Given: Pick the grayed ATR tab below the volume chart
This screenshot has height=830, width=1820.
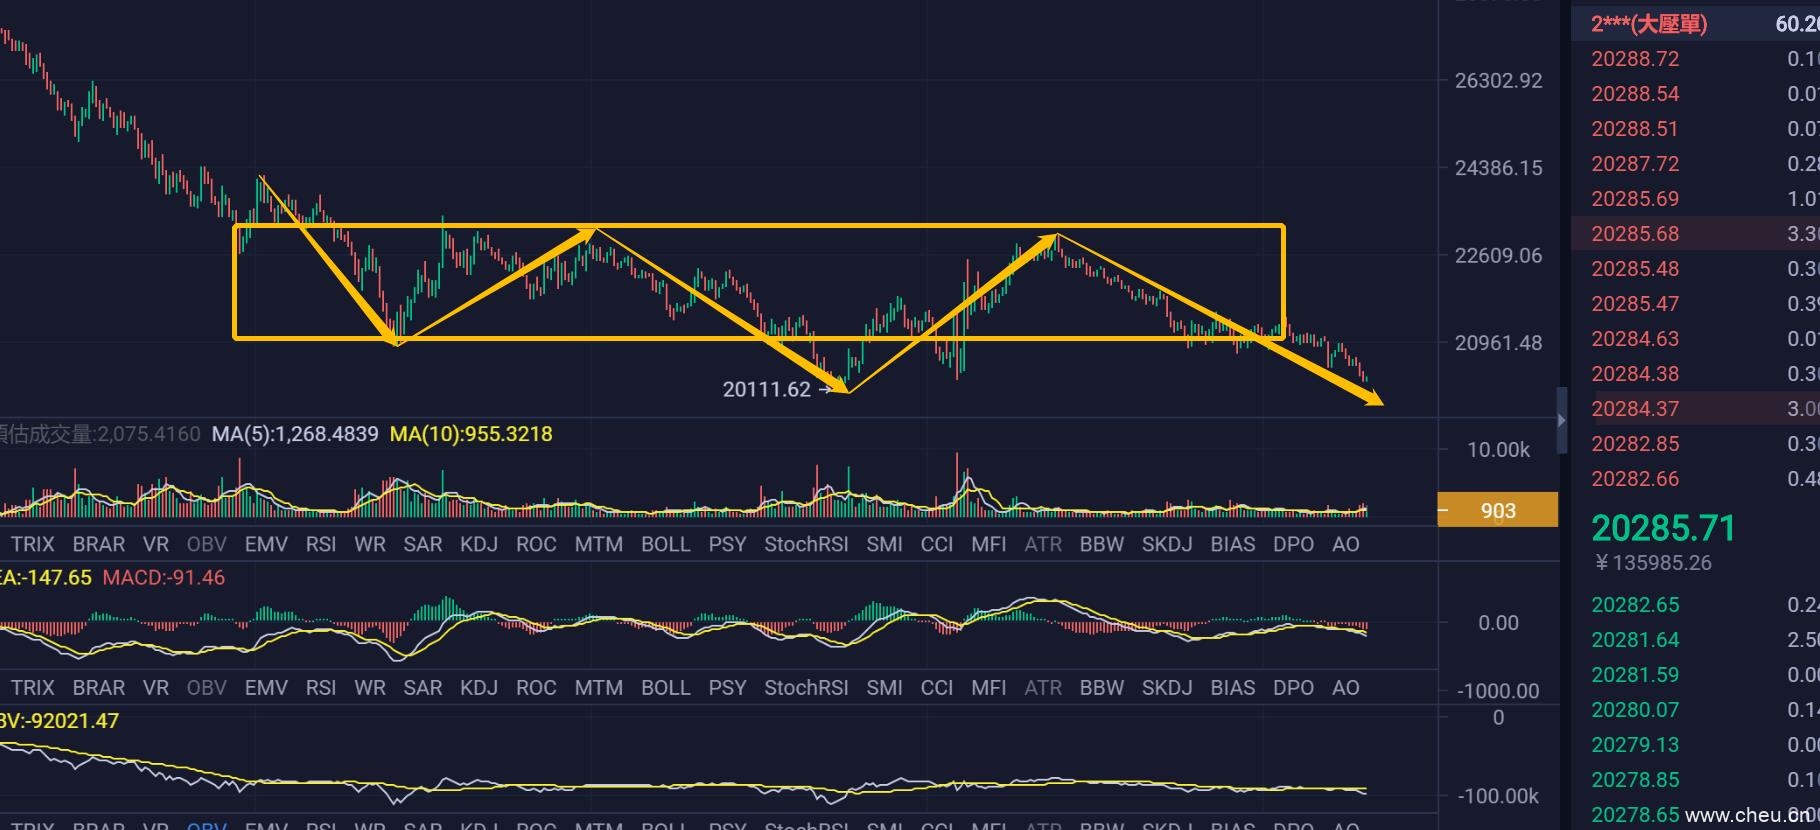Looking at the screenshot, I should (x=1042, y=544).
